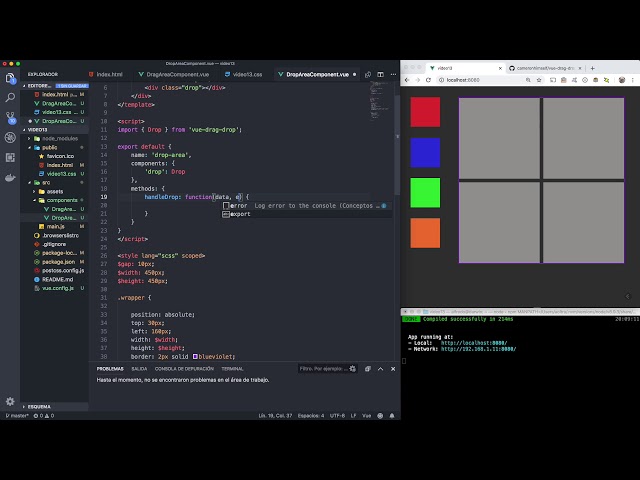Viewport: 640px width, 480px height.
Task: Close the bottom Problems panel
Action: point(393,369)
